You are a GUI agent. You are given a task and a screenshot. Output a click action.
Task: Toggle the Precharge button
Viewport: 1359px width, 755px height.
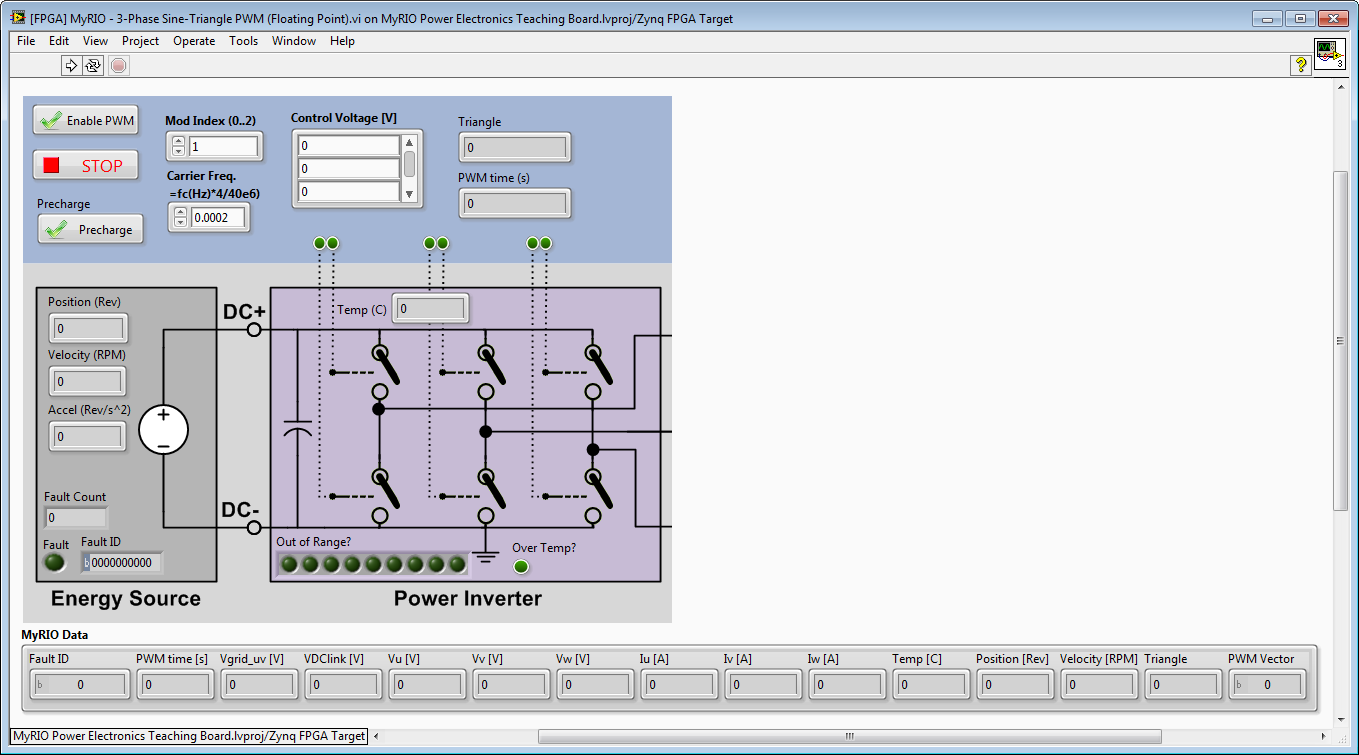point(90,229)
